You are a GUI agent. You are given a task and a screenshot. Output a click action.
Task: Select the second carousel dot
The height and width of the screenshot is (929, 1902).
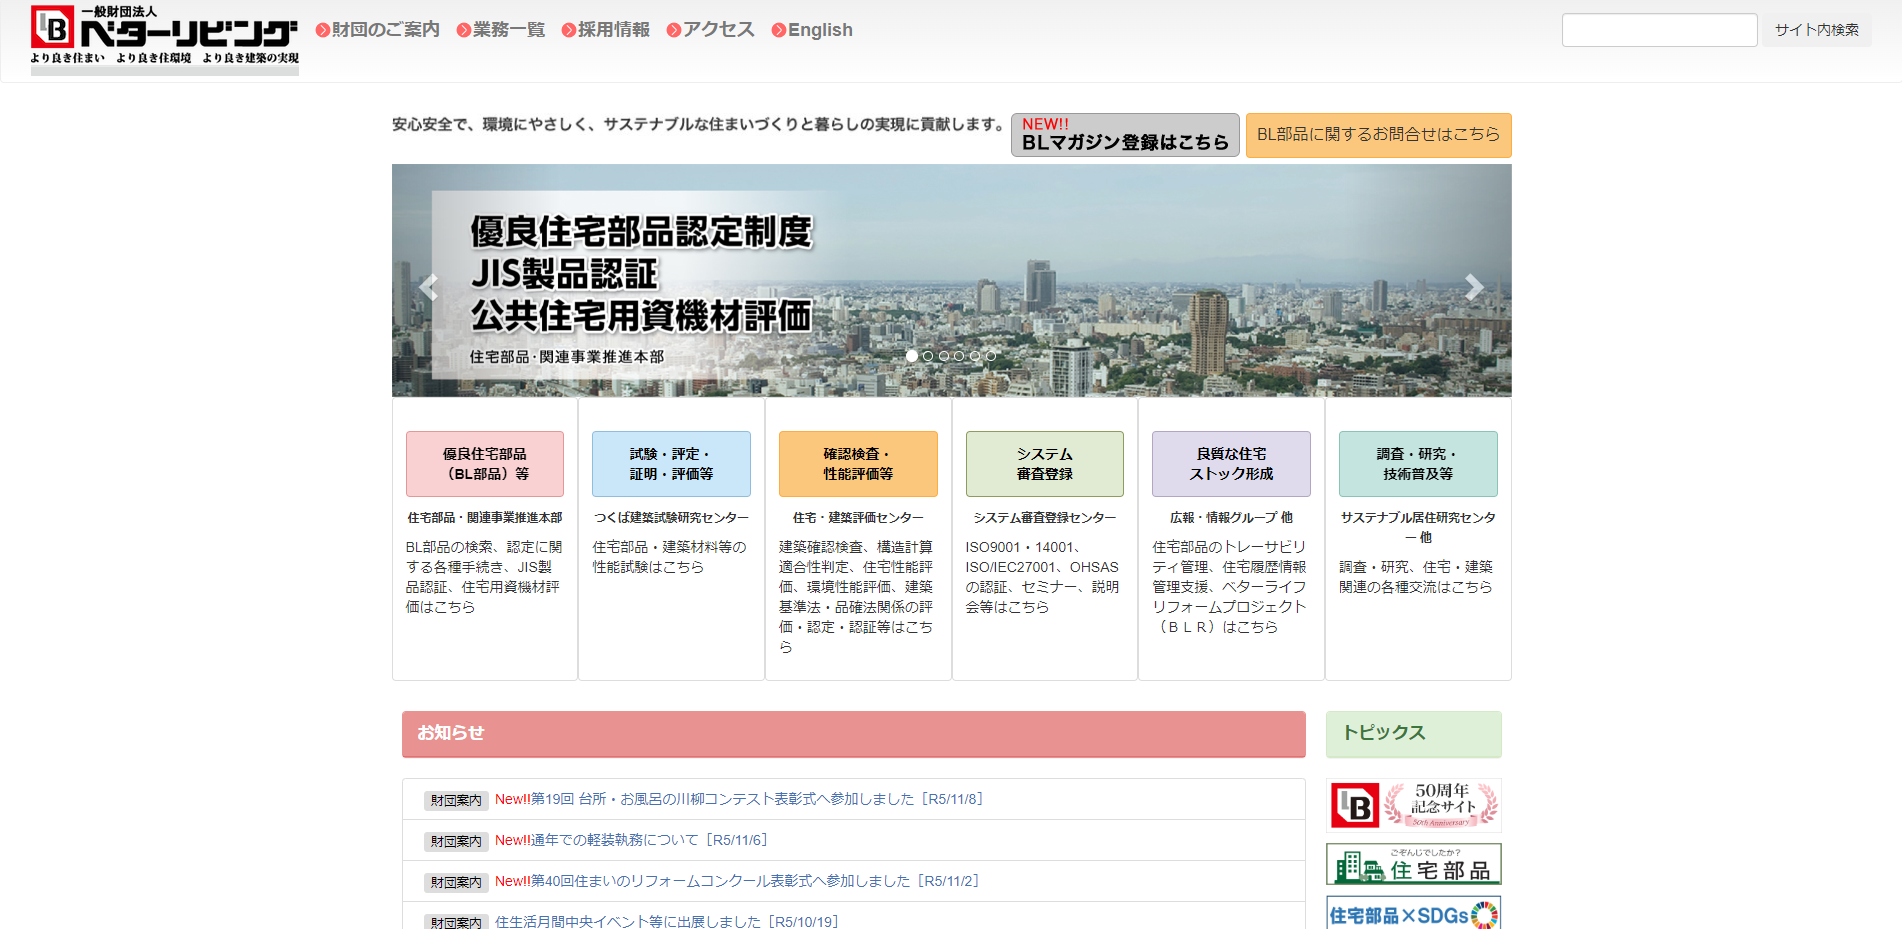coord(928,355)
